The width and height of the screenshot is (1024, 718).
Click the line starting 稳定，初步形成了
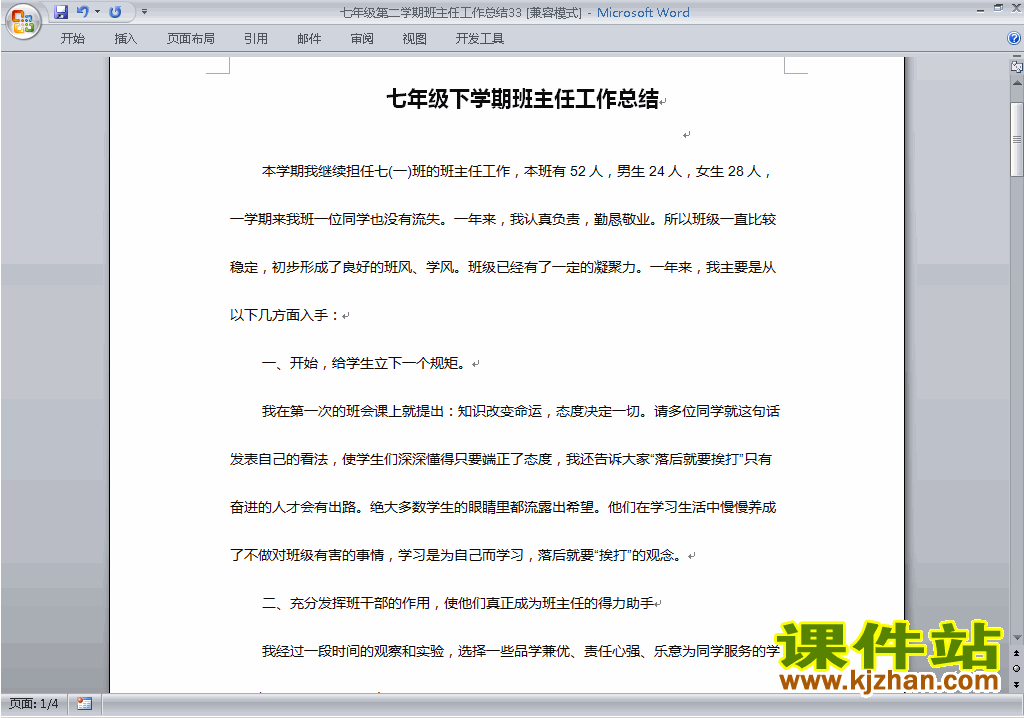coord(503,267)
